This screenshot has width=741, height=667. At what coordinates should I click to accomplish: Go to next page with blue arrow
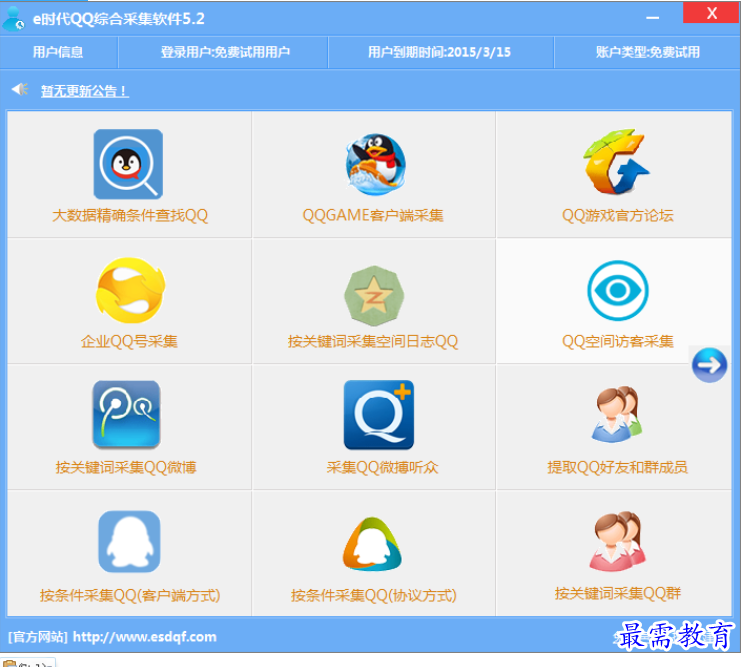[709, 365]
